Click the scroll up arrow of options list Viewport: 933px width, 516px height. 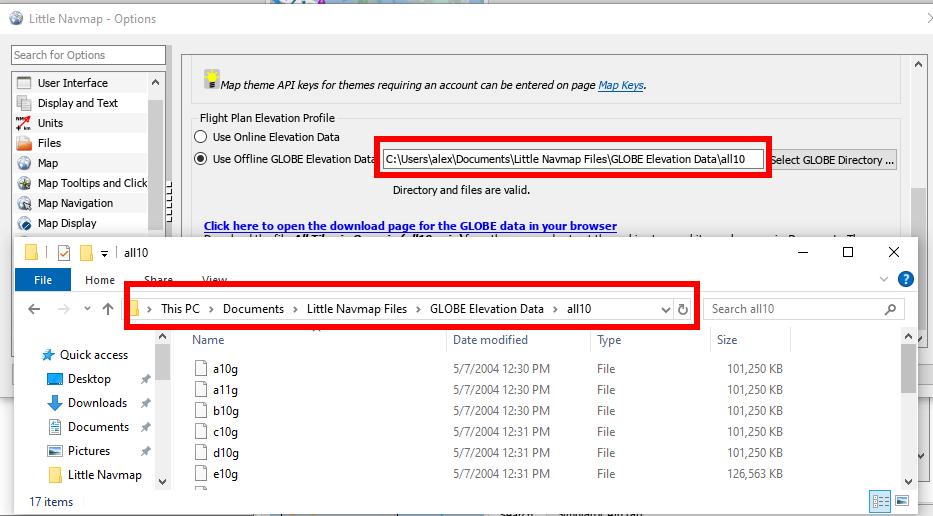(x=155, y=82)
